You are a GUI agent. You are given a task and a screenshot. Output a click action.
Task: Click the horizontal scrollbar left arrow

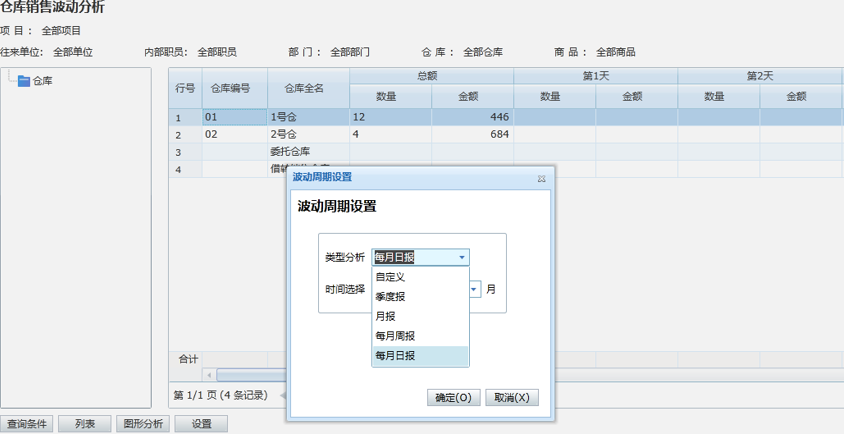(209, 375)
